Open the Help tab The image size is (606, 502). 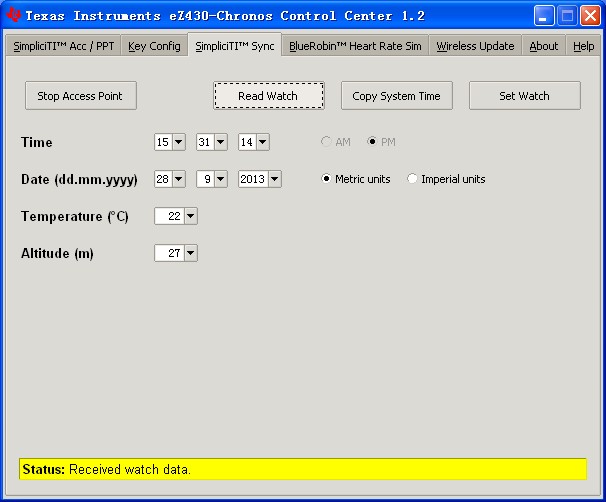tap(583, 46)
